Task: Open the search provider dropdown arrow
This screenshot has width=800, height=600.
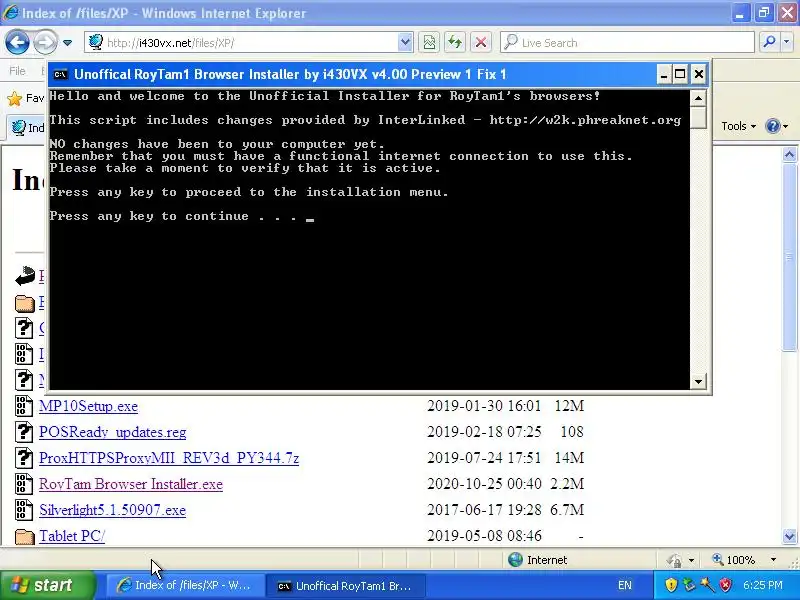Action: tap(787, 43)
